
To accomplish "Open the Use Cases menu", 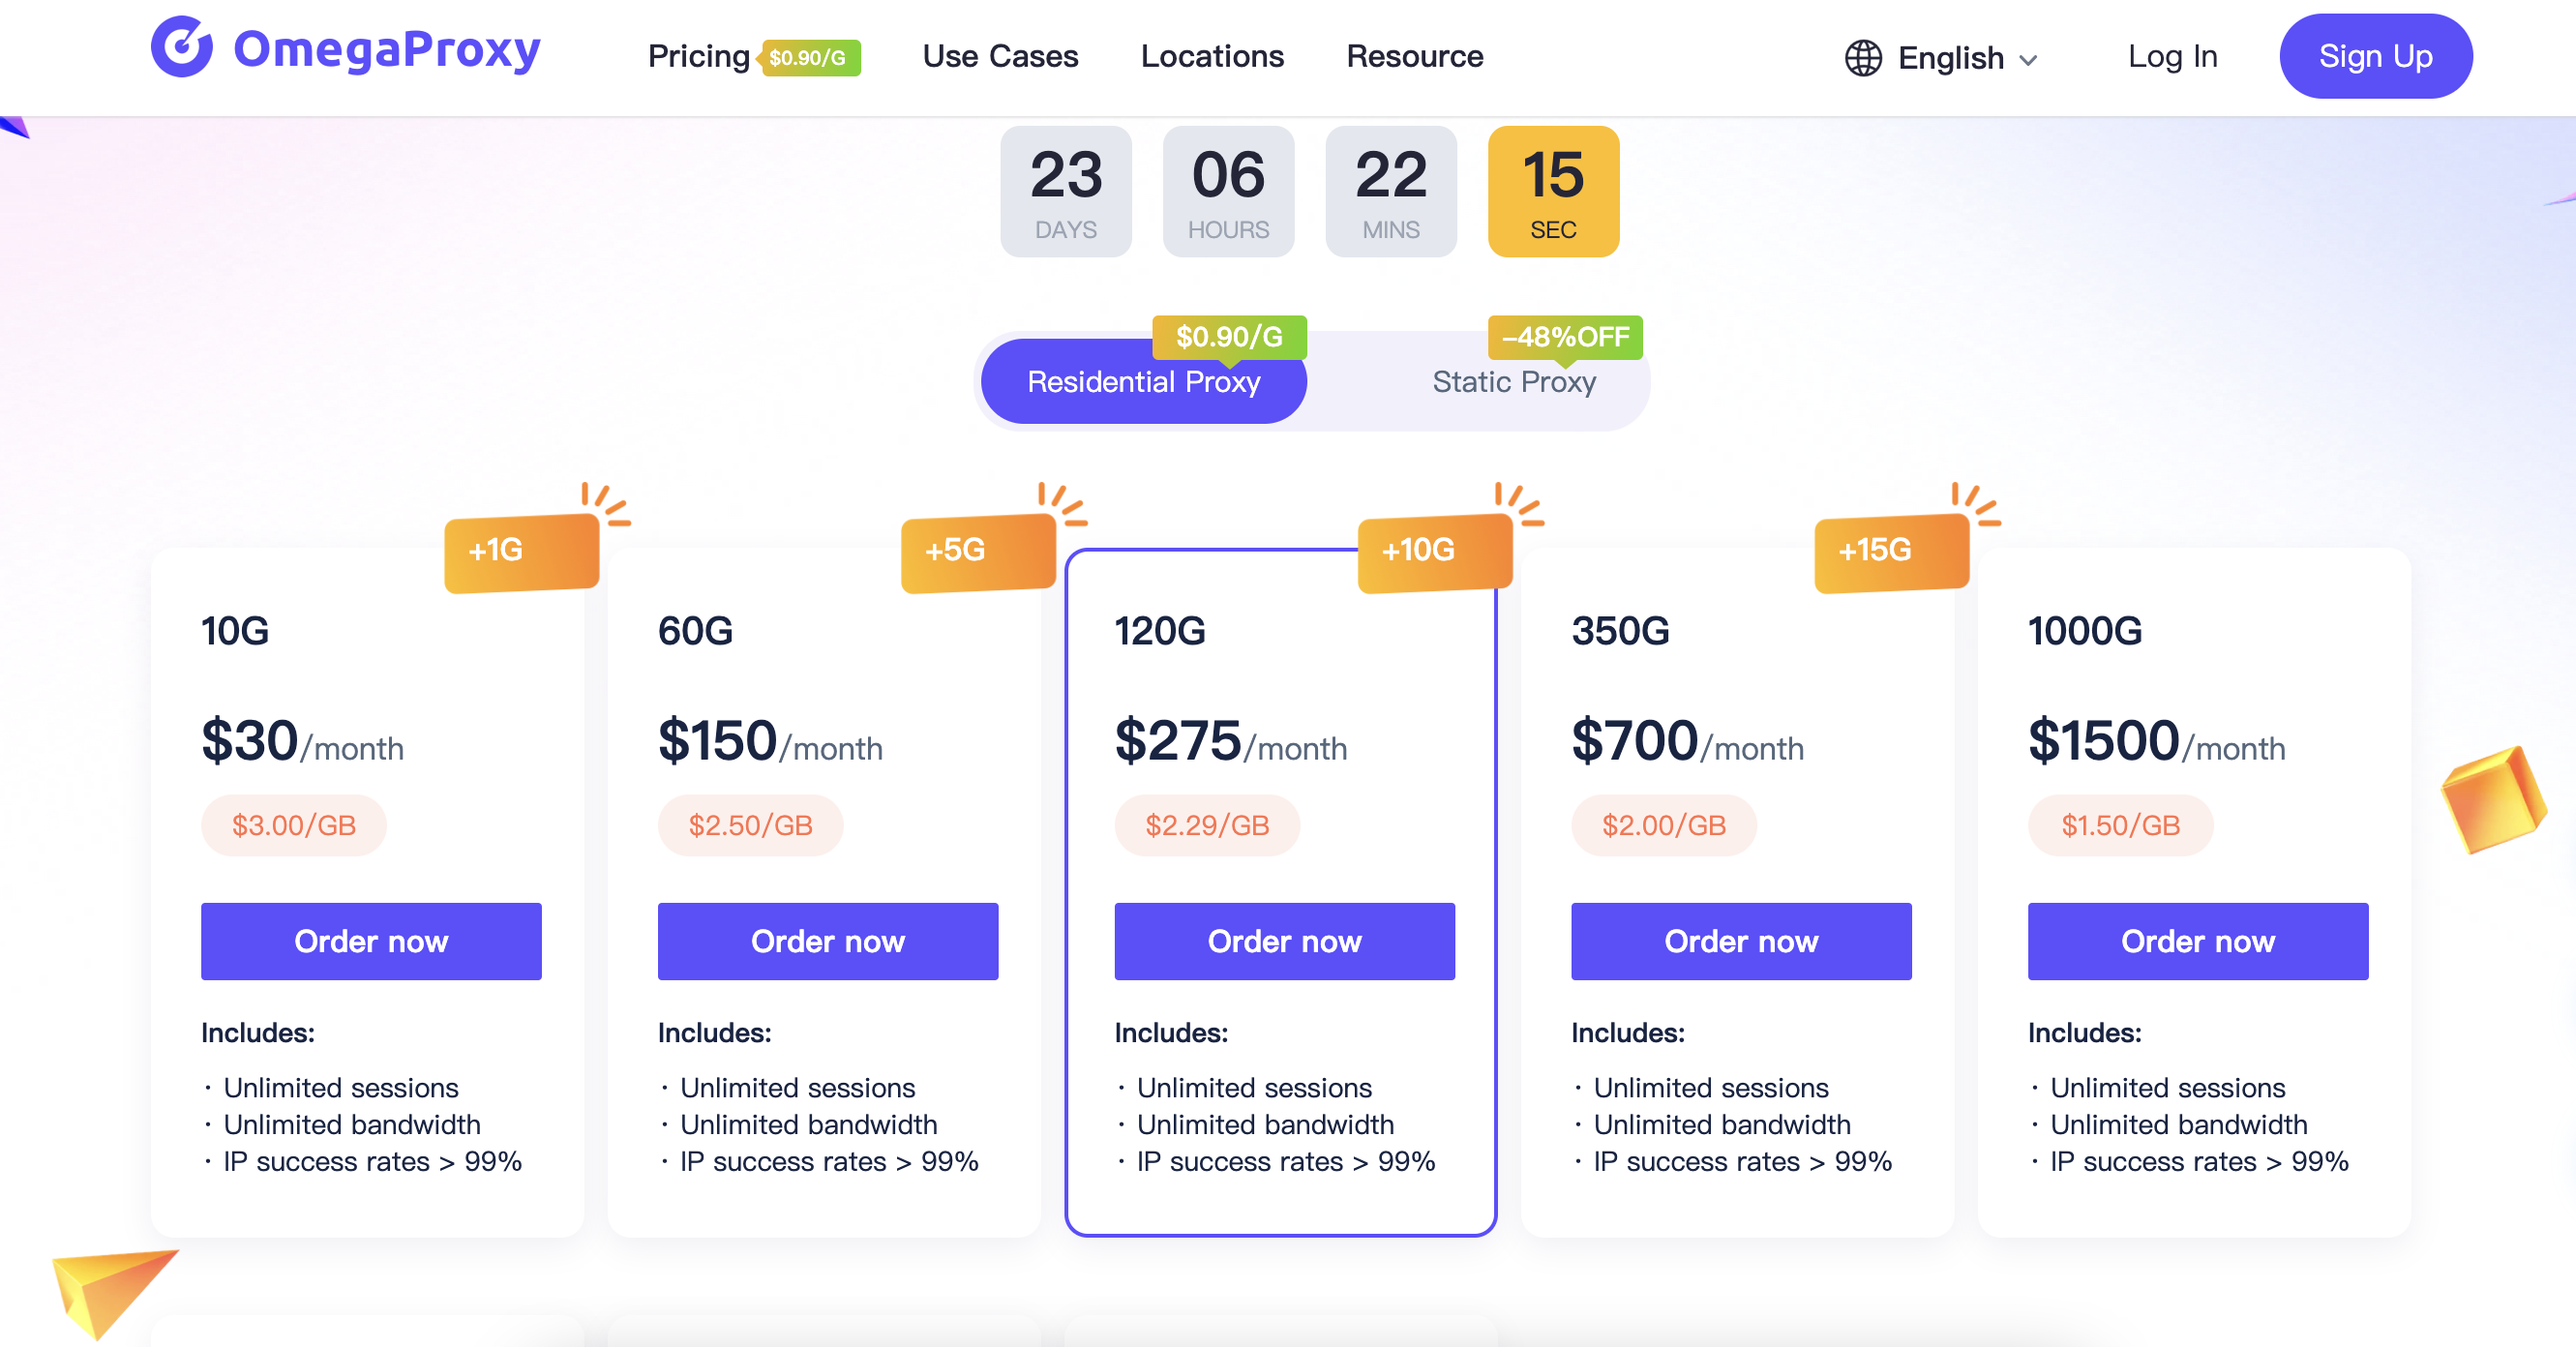I will point(1000,57).
